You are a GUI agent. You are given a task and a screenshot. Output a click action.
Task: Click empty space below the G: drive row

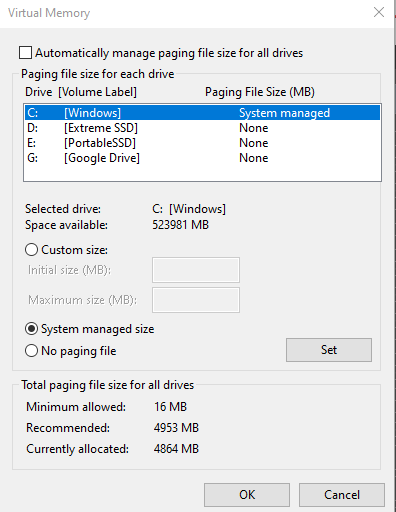click(202, 173)
